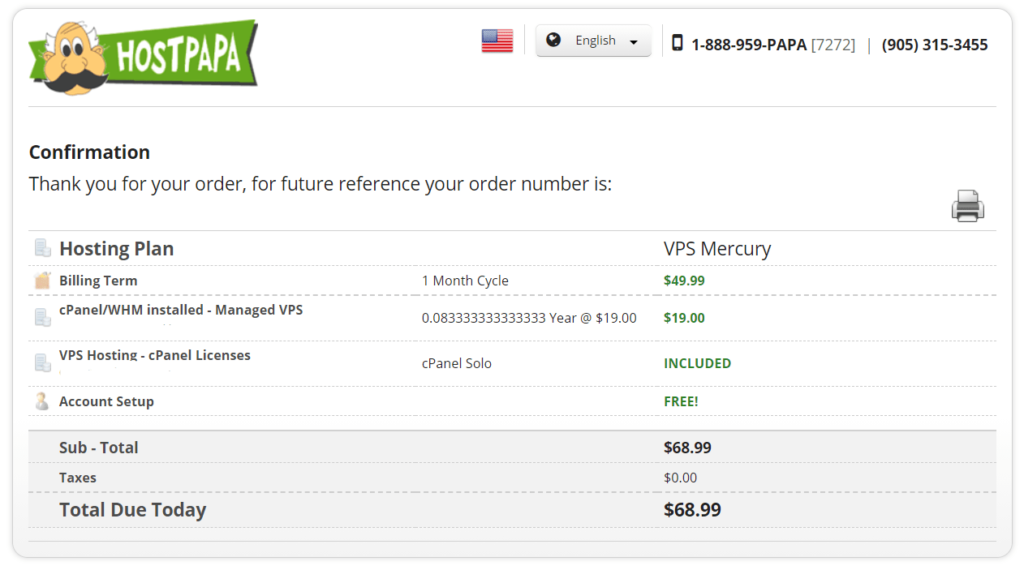Click the Billing Term folder icon
1024x570 pixels.
point(42,281)
